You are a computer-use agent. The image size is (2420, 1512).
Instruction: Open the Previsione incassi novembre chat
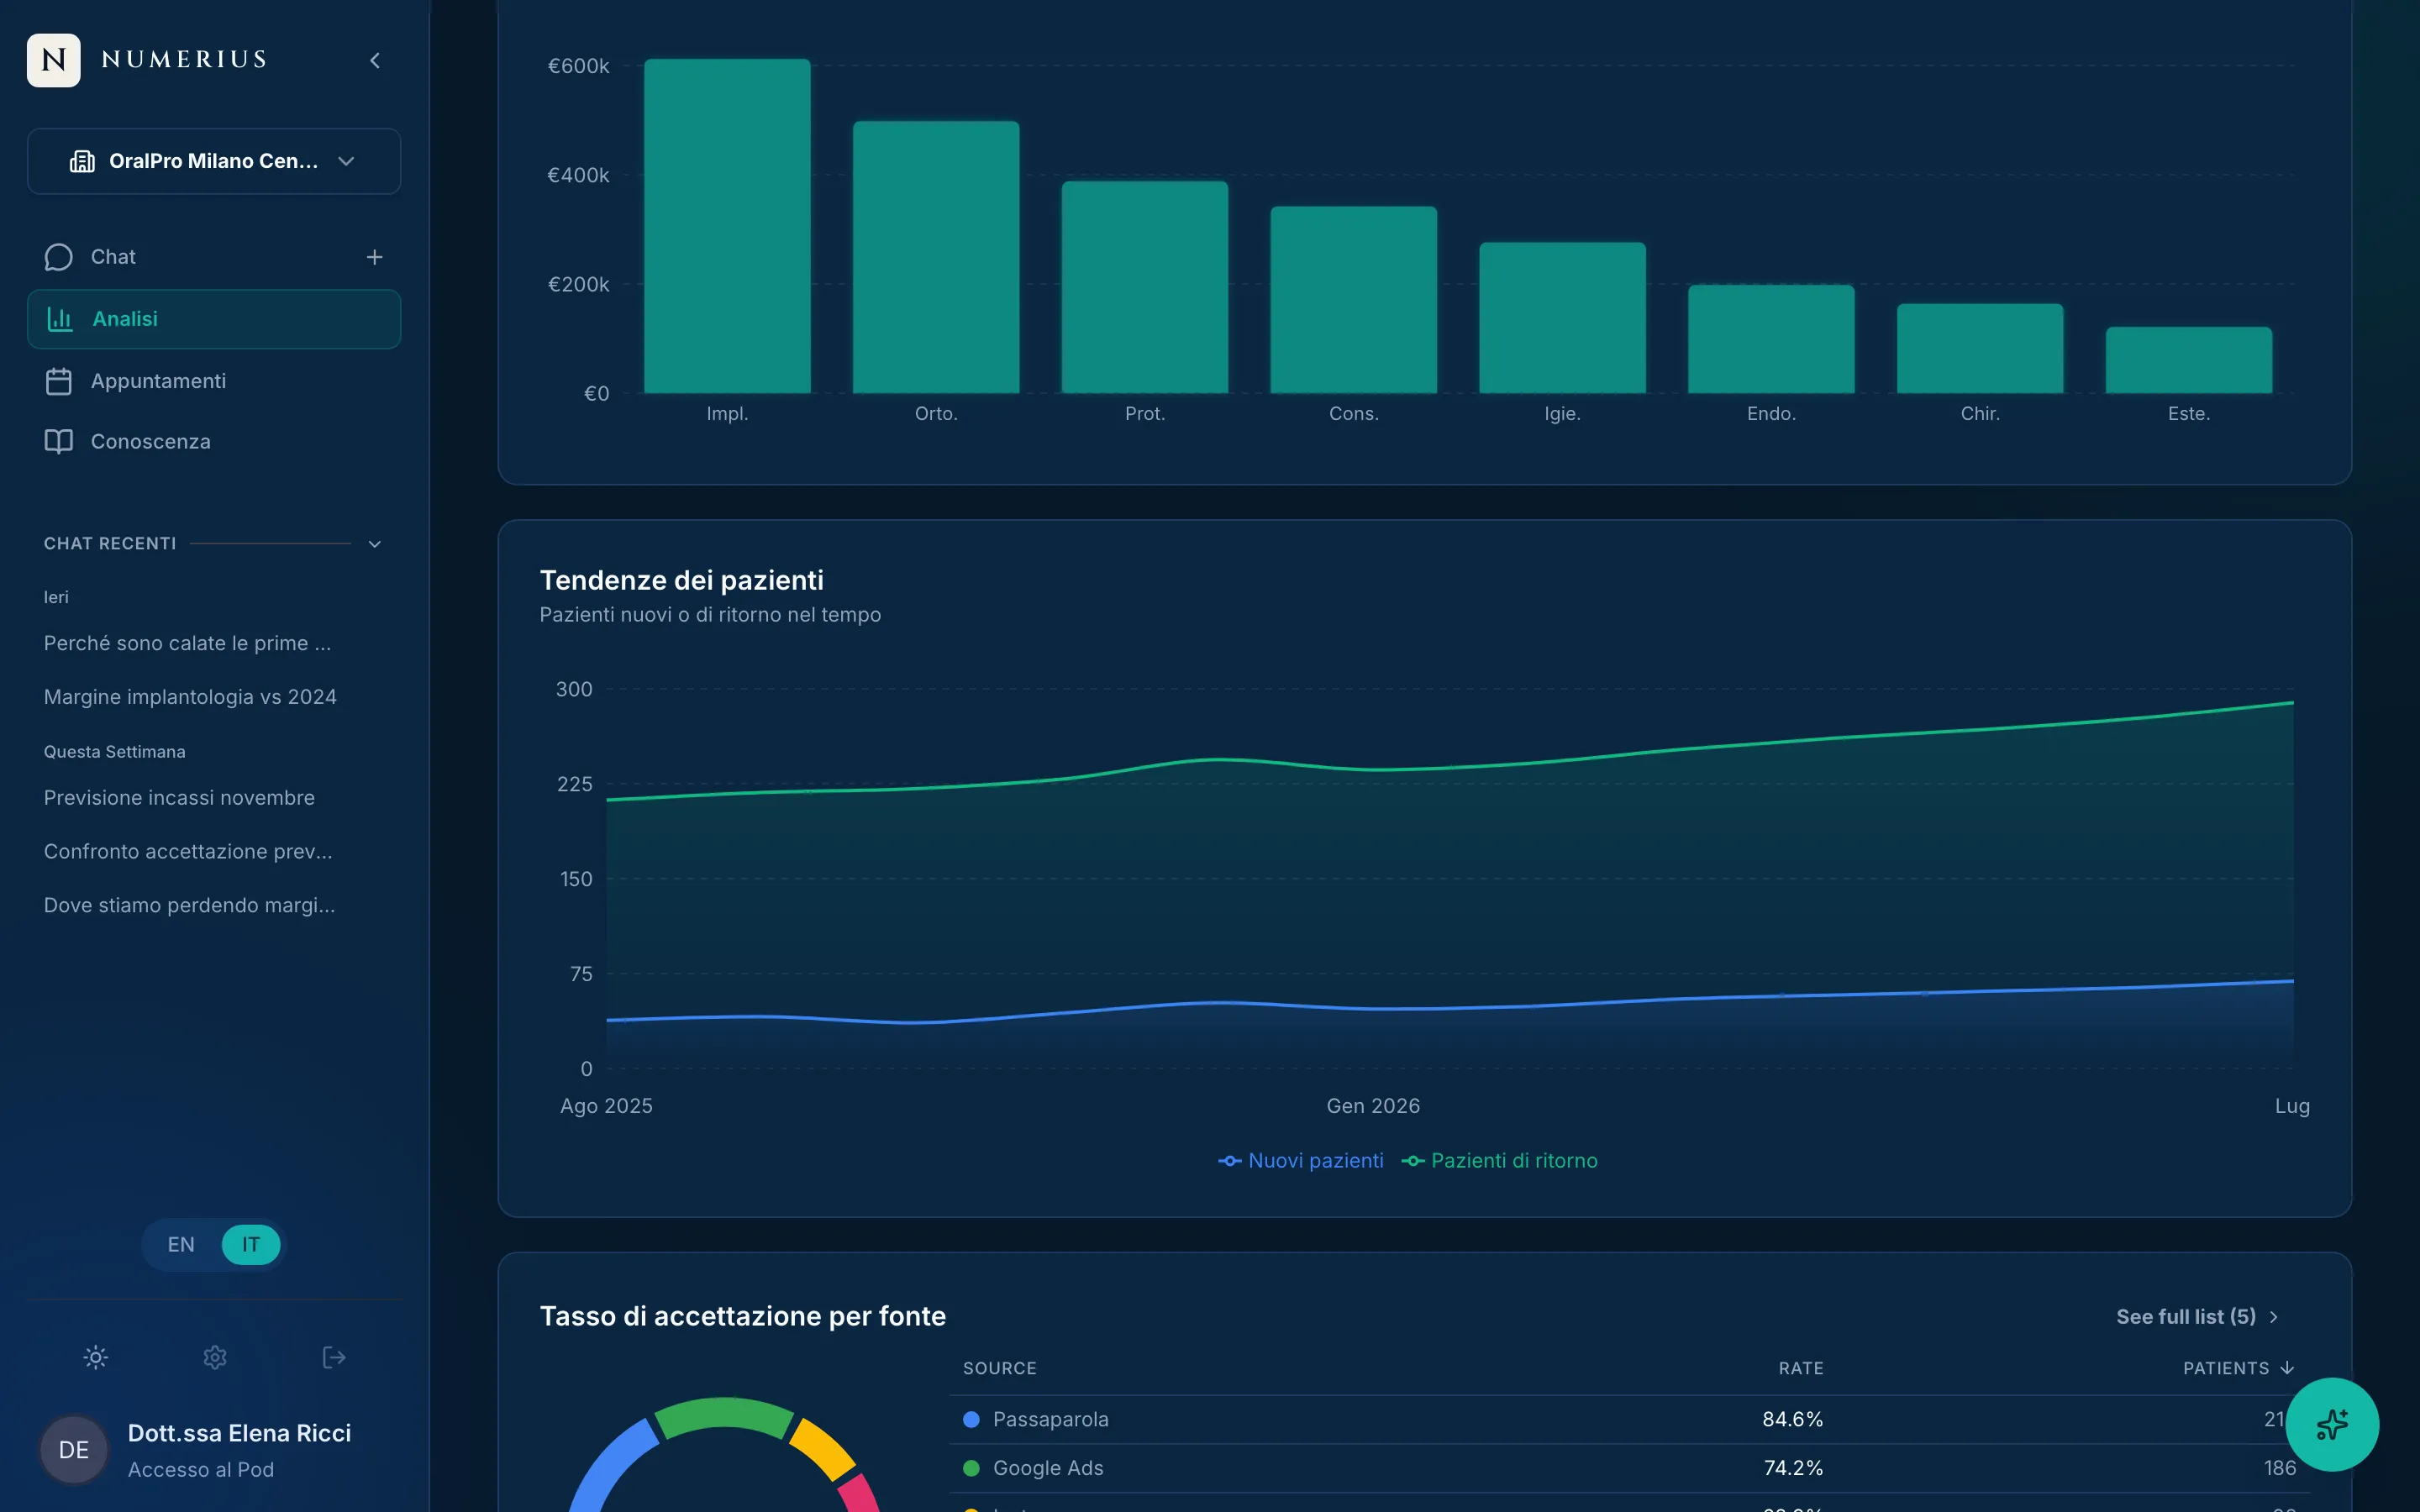pyautogui.click(x=179, y=798)
